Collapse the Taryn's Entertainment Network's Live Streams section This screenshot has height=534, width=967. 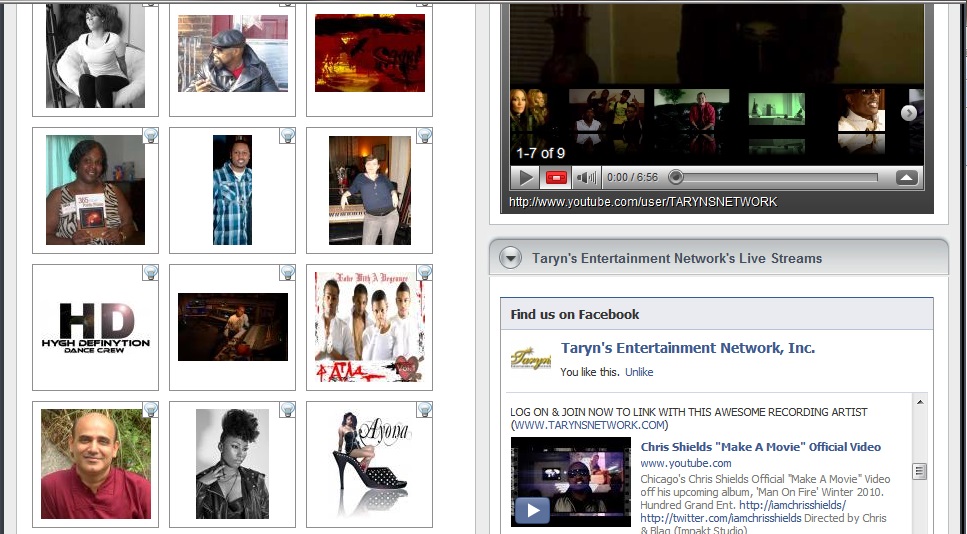[x=511, y=258]
